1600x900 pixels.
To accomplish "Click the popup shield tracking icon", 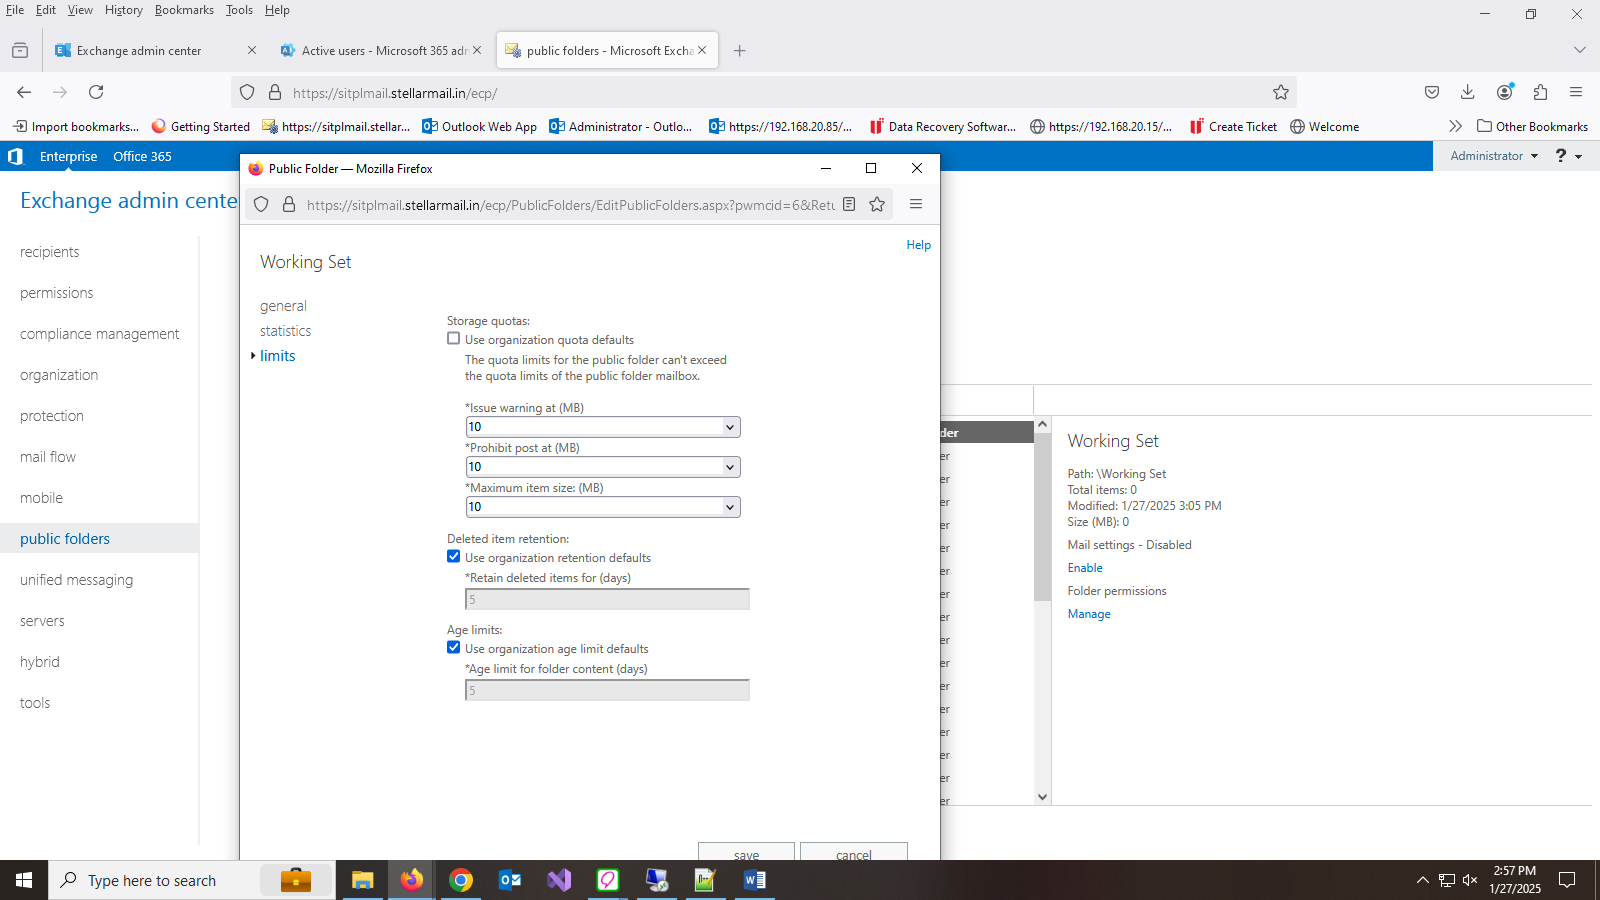I will click(x=261, y=204).
